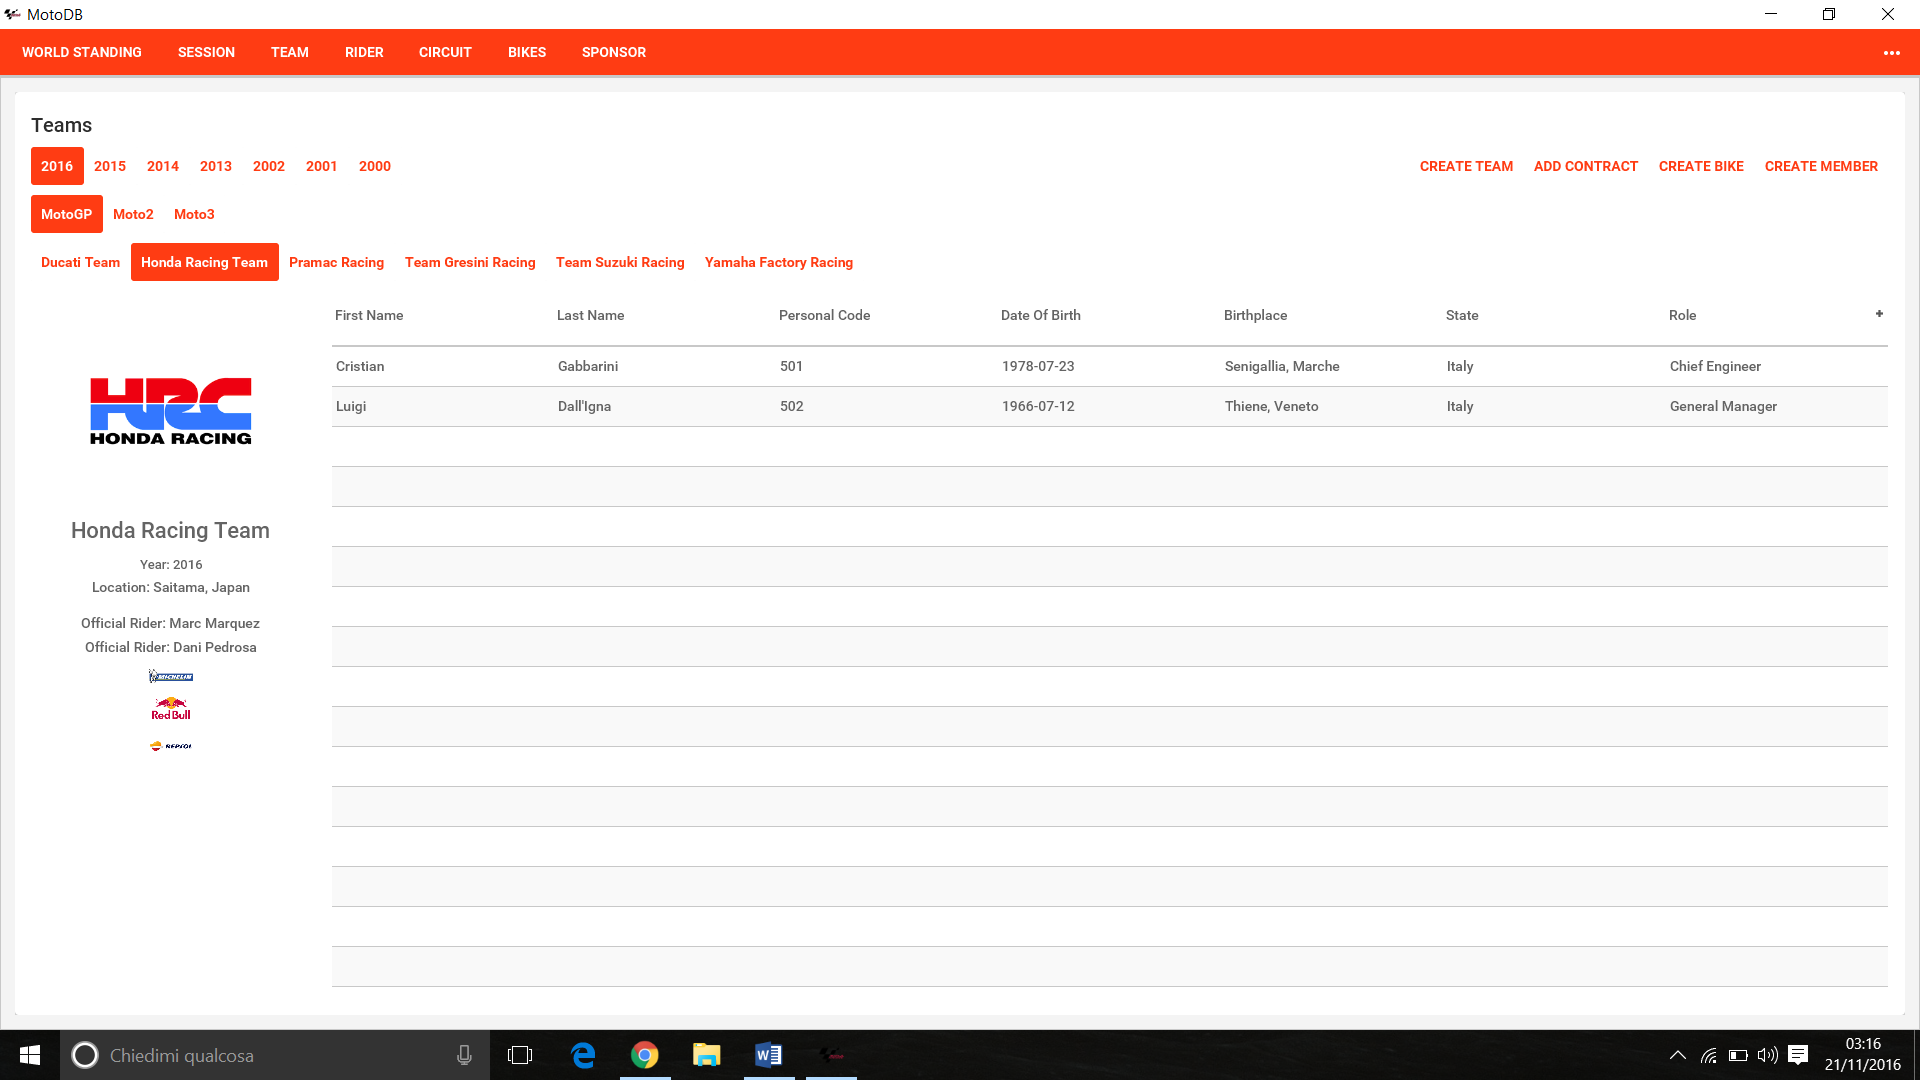Select Yamaha Factory Racing team
The image size is (1920, 1080).
(x=778, y=262)
